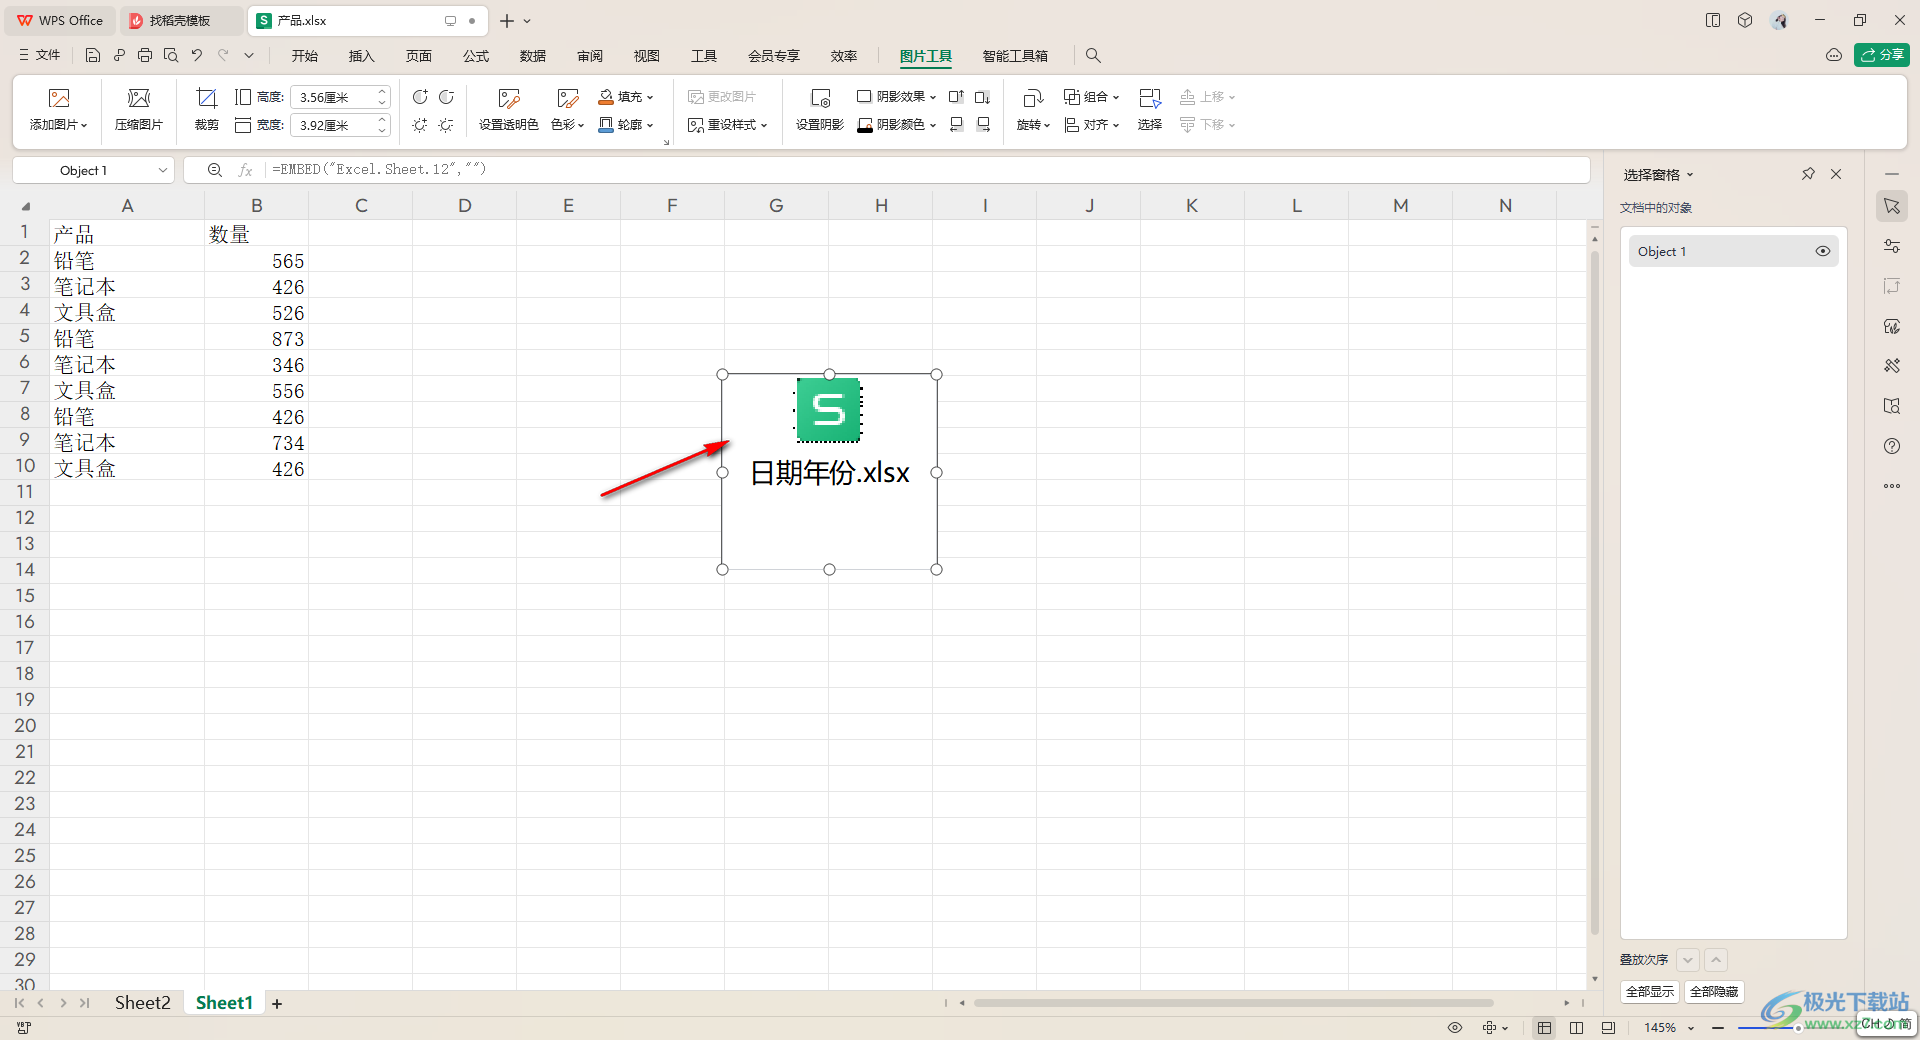This screenshot has width=1920, height=1040.
Task: Pin the 选择窗格 pane
Action: [x=1808, y=174]
